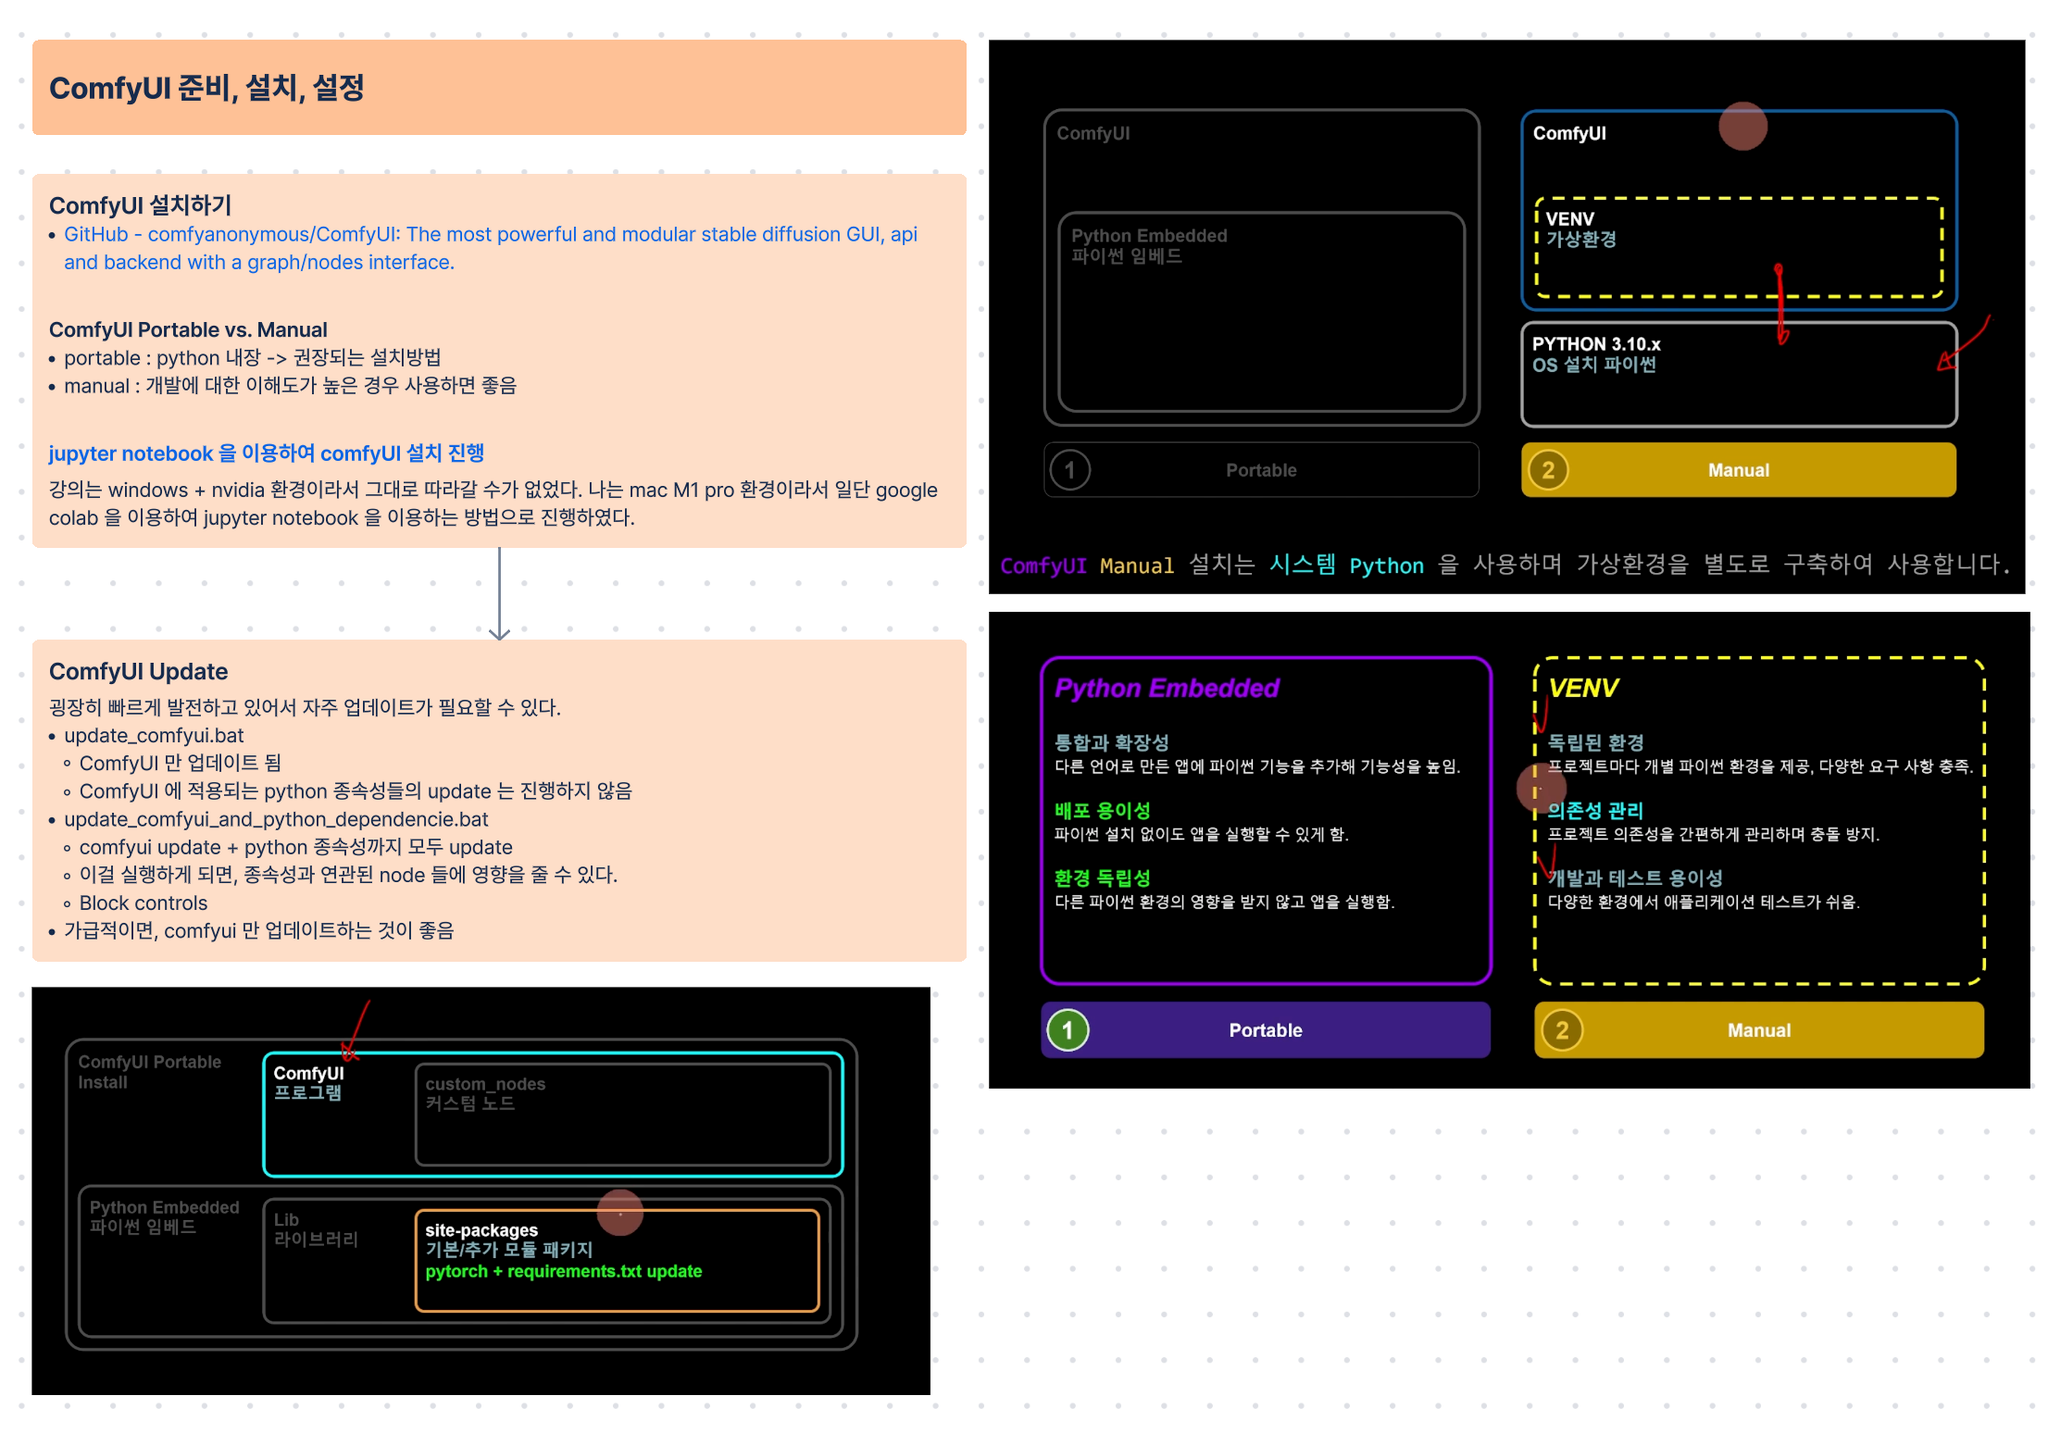Click the number 2 circle in the bottom-right Manual bar

point(1562,1030)
